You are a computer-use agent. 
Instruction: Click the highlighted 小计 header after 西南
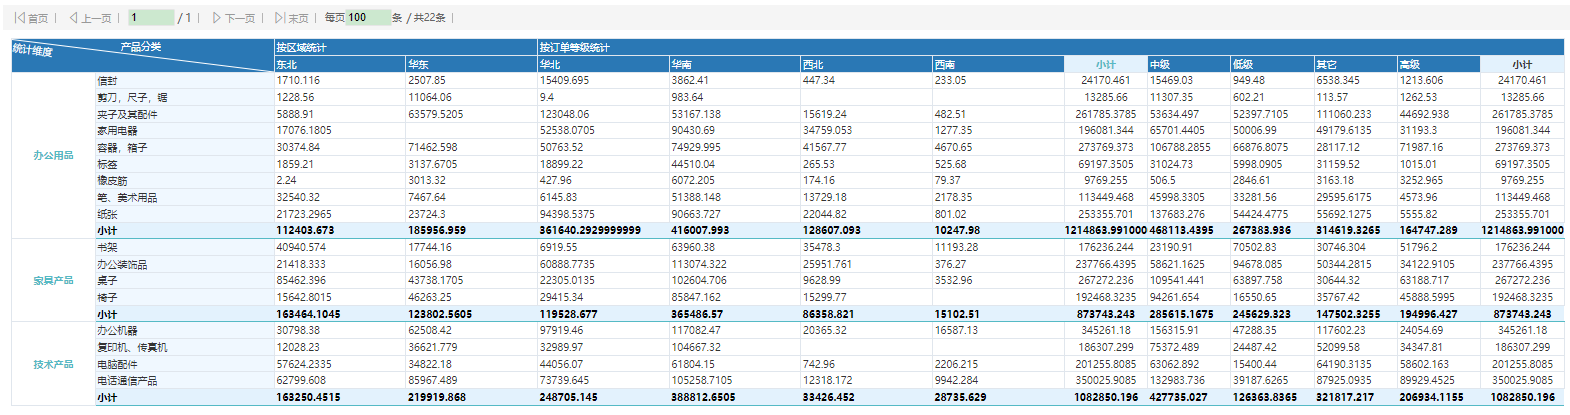coord(1105,64)
